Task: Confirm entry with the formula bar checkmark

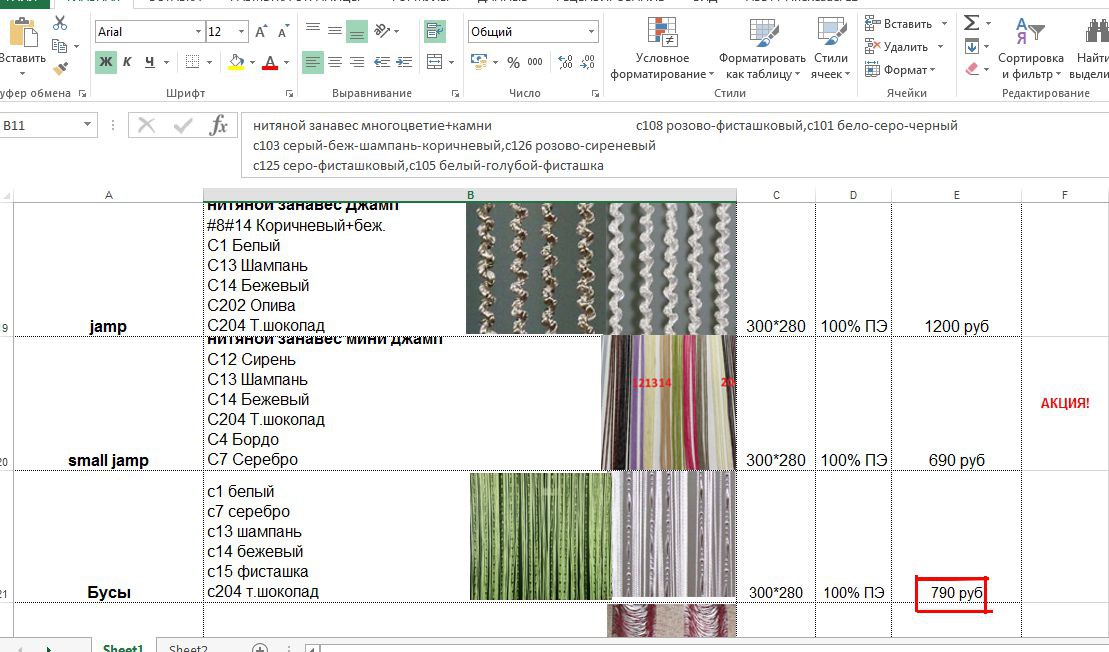Action: [182, 126]
